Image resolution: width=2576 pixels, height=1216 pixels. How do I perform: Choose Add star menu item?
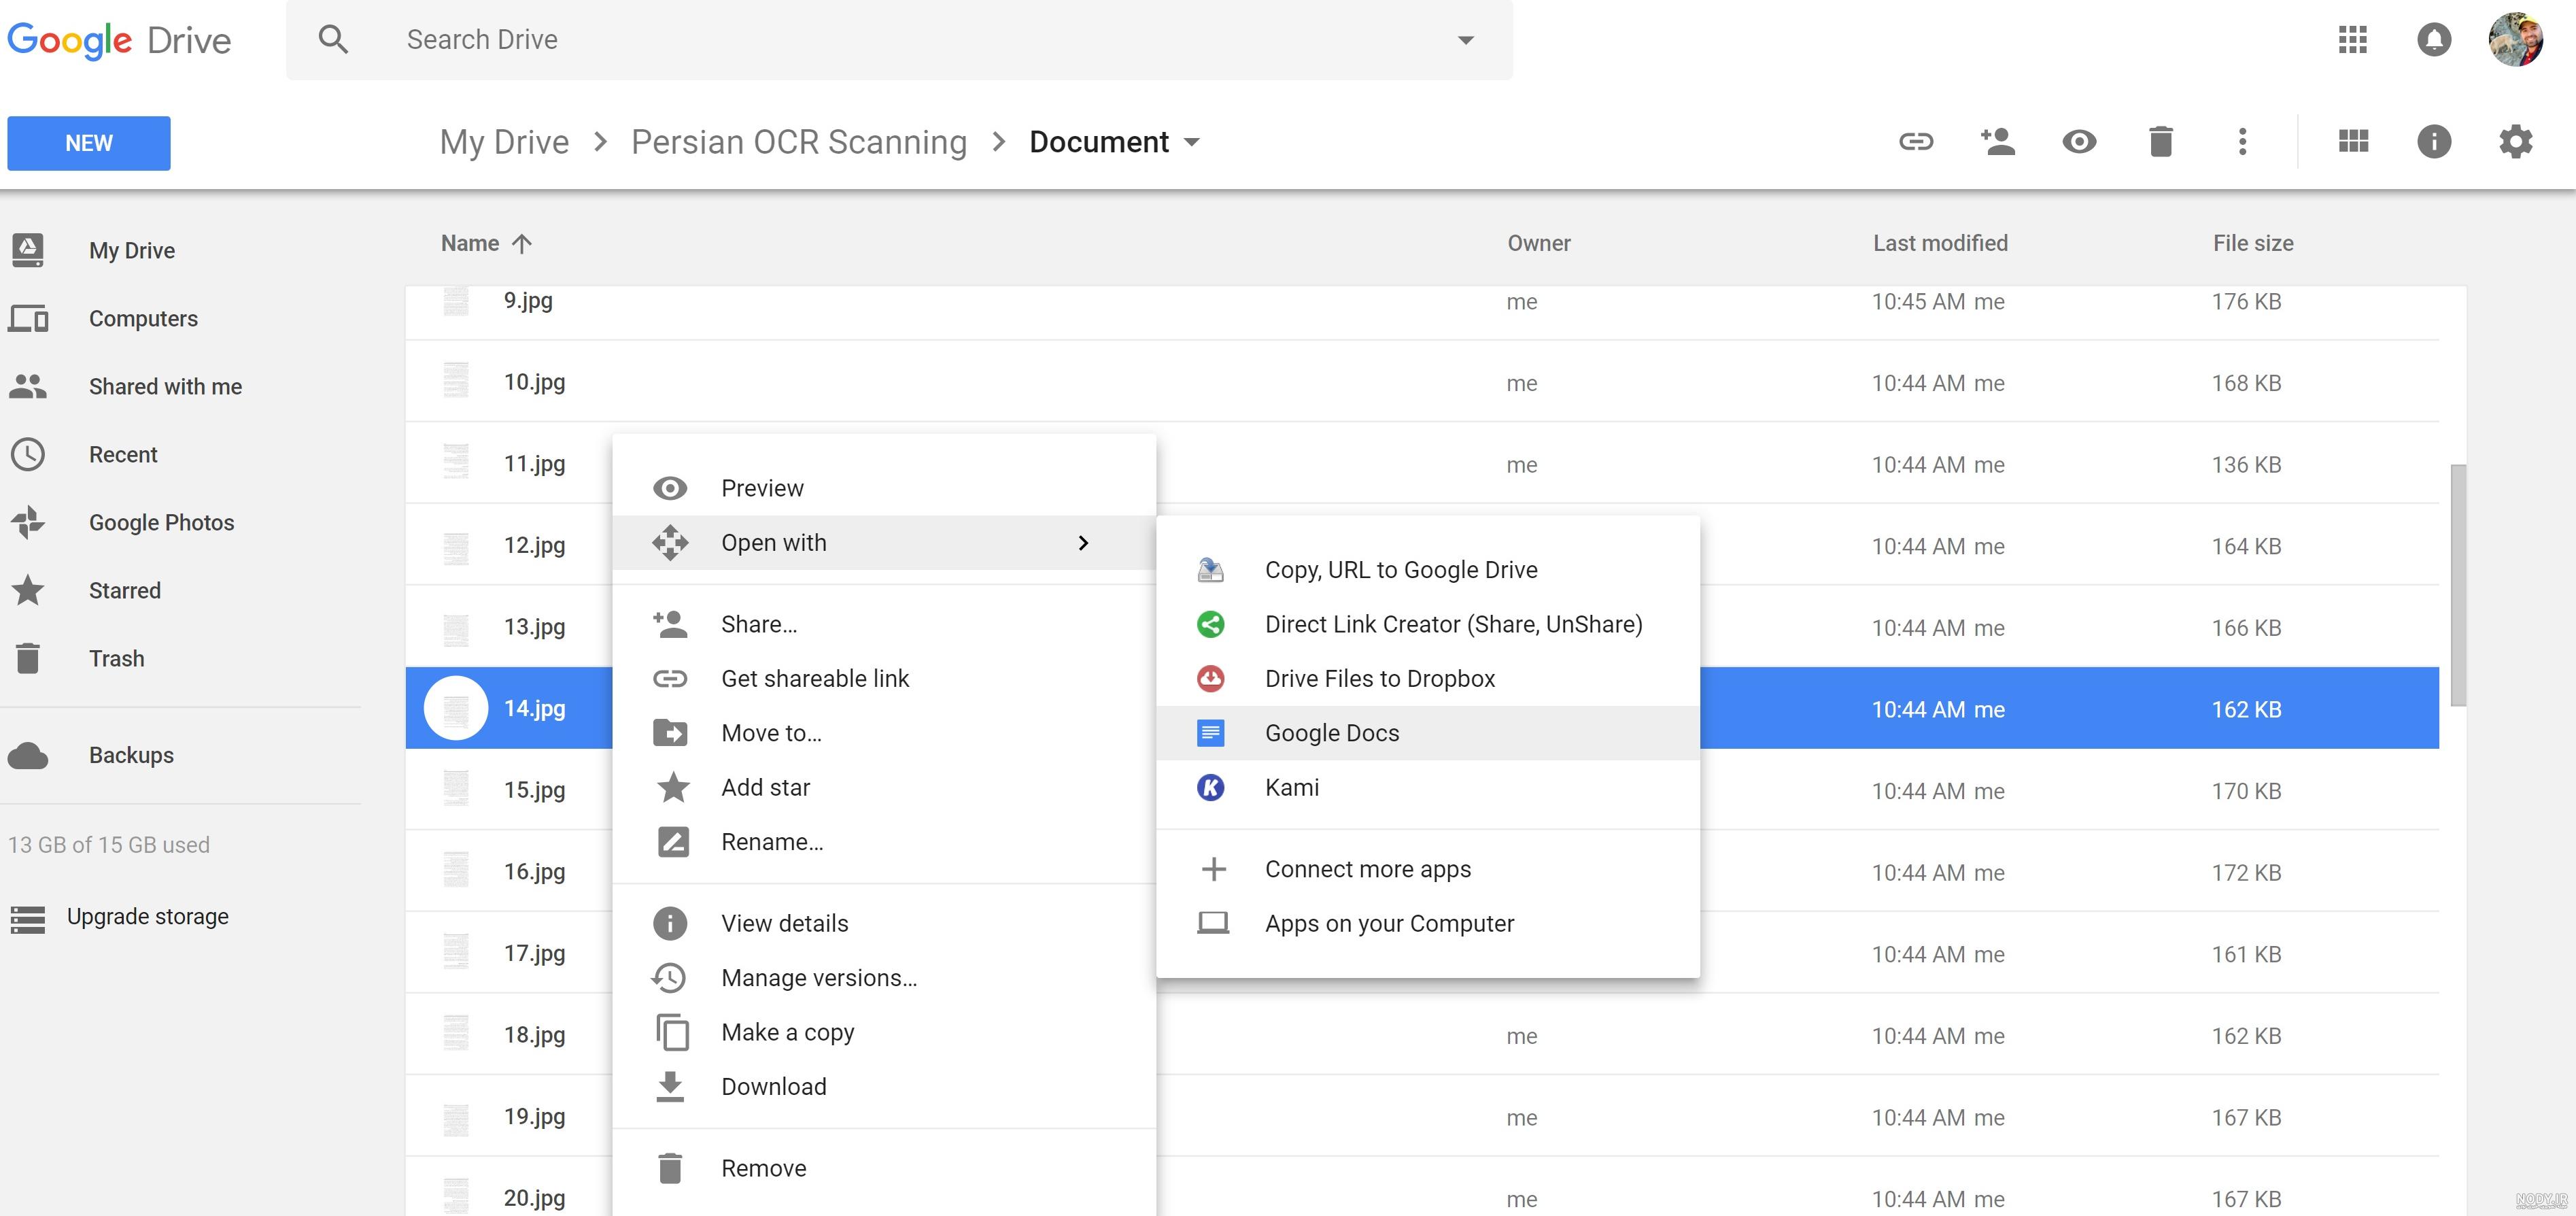tap(884, 787)
